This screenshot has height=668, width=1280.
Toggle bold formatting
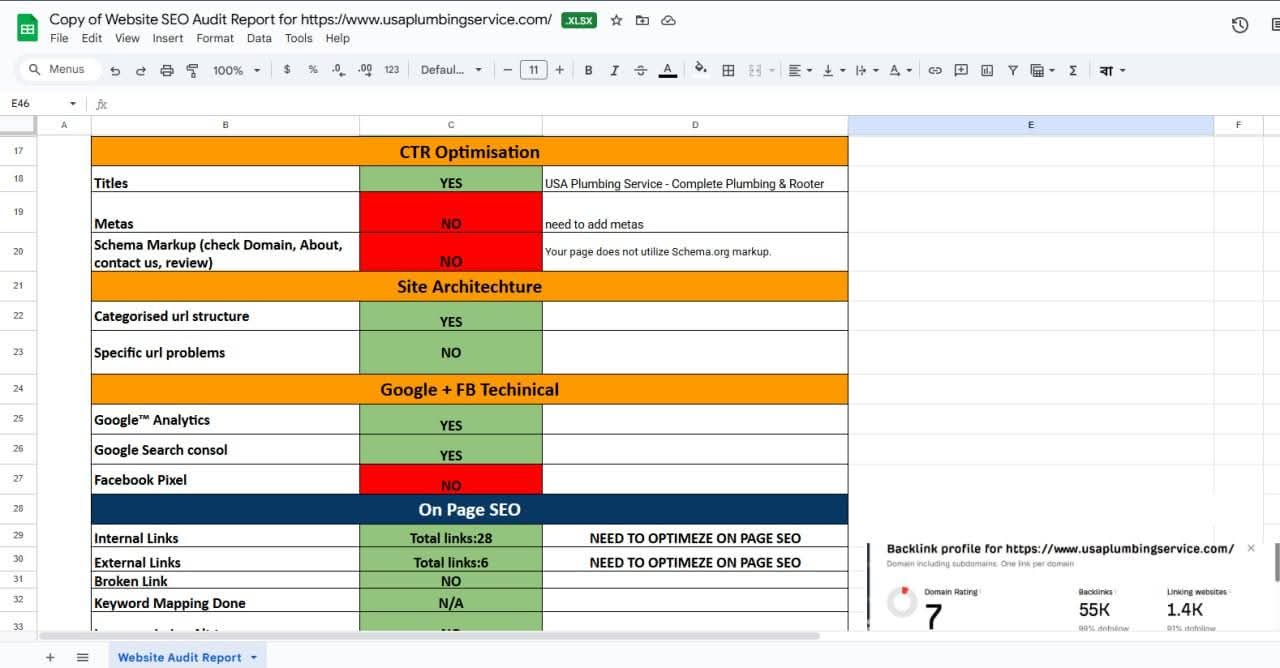click(589, 70)
